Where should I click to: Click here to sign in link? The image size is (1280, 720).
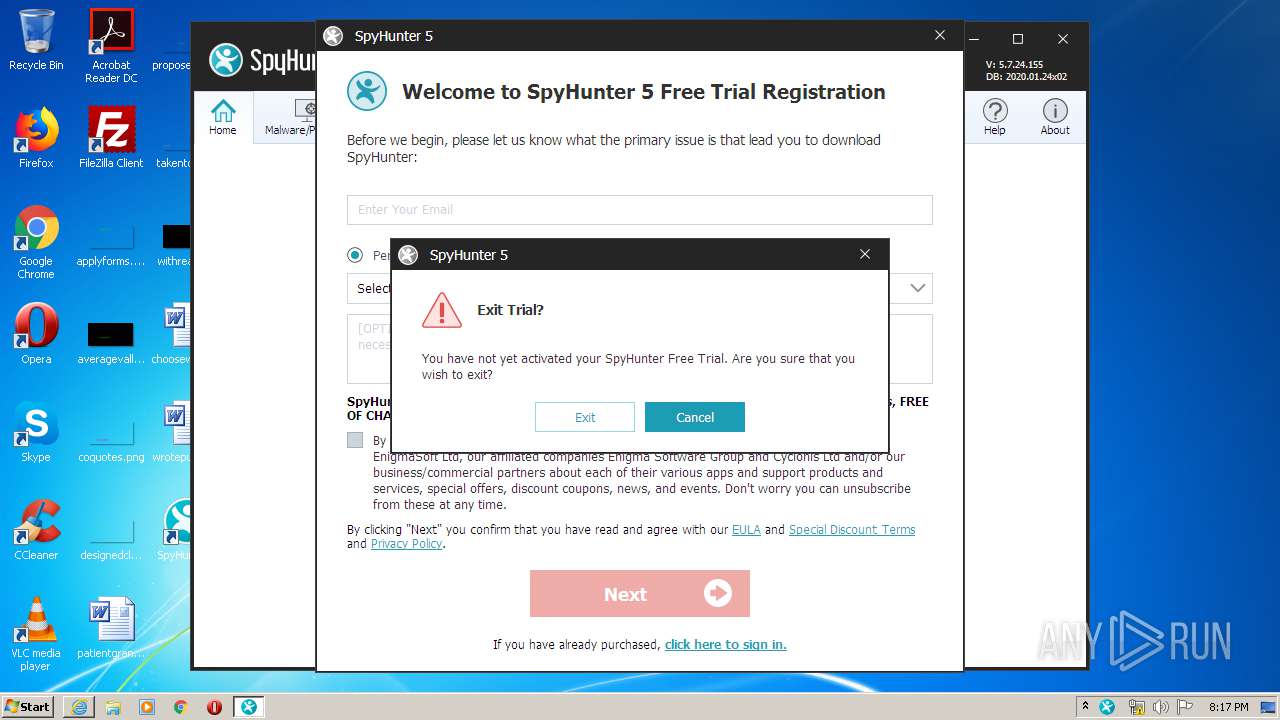(726, 645)
